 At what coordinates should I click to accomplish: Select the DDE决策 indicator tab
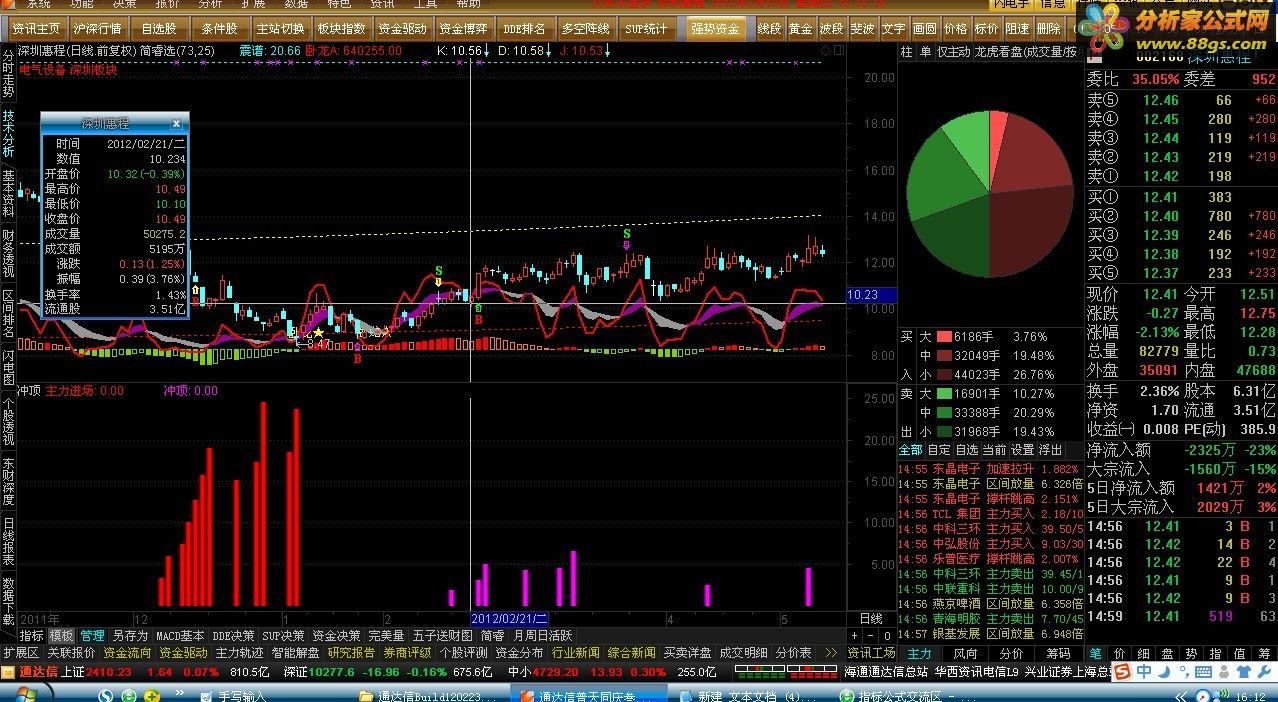tap(233, 635)
